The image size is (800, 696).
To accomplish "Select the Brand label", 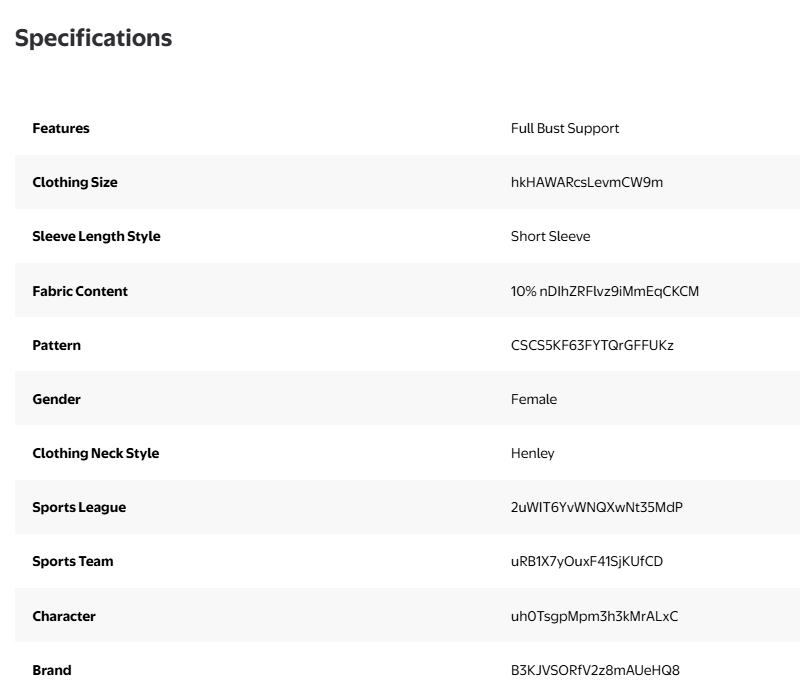I will click(x=52, y=670).
